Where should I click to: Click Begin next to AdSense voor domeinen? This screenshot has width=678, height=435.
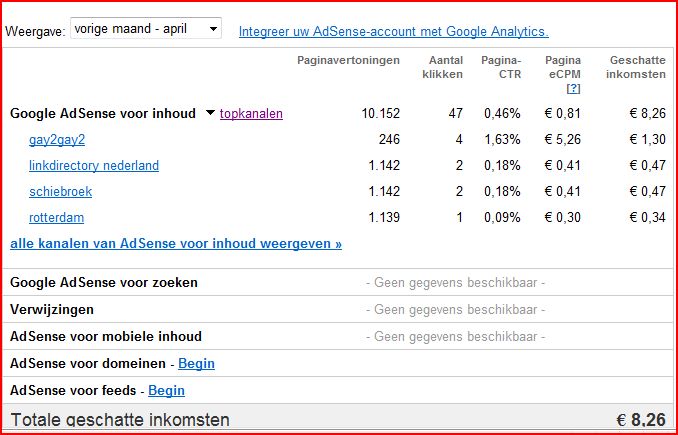pos(196,364)
